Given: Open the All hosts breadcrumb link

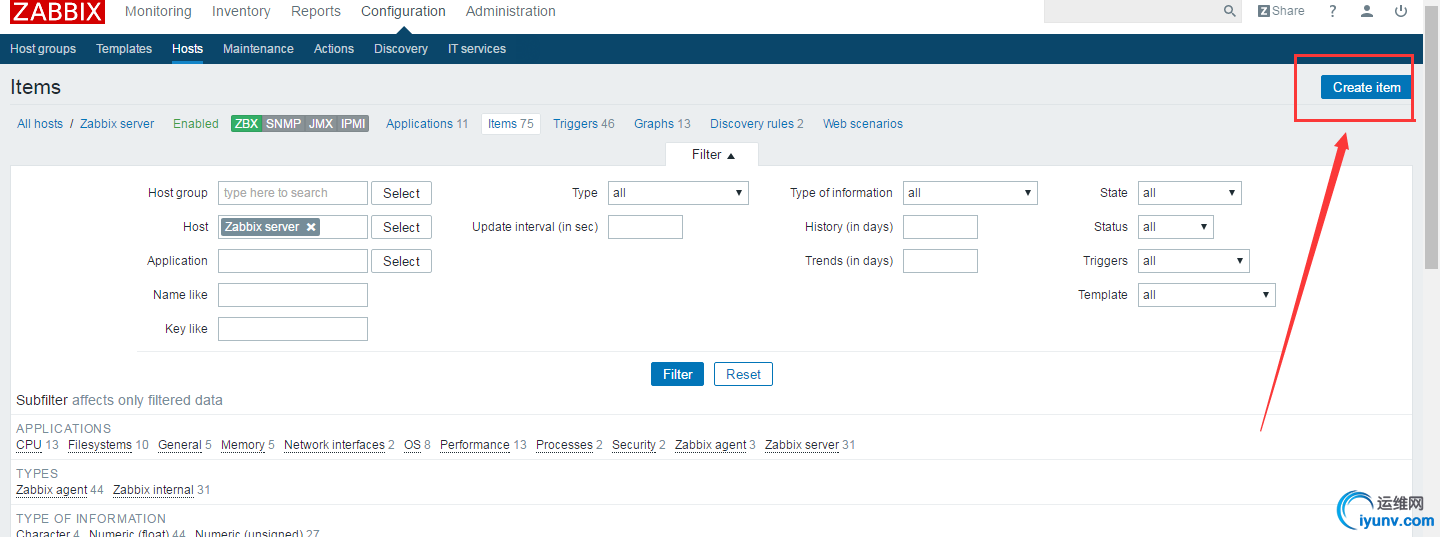Looking at the screenshot, I should (x=40, y=124).
